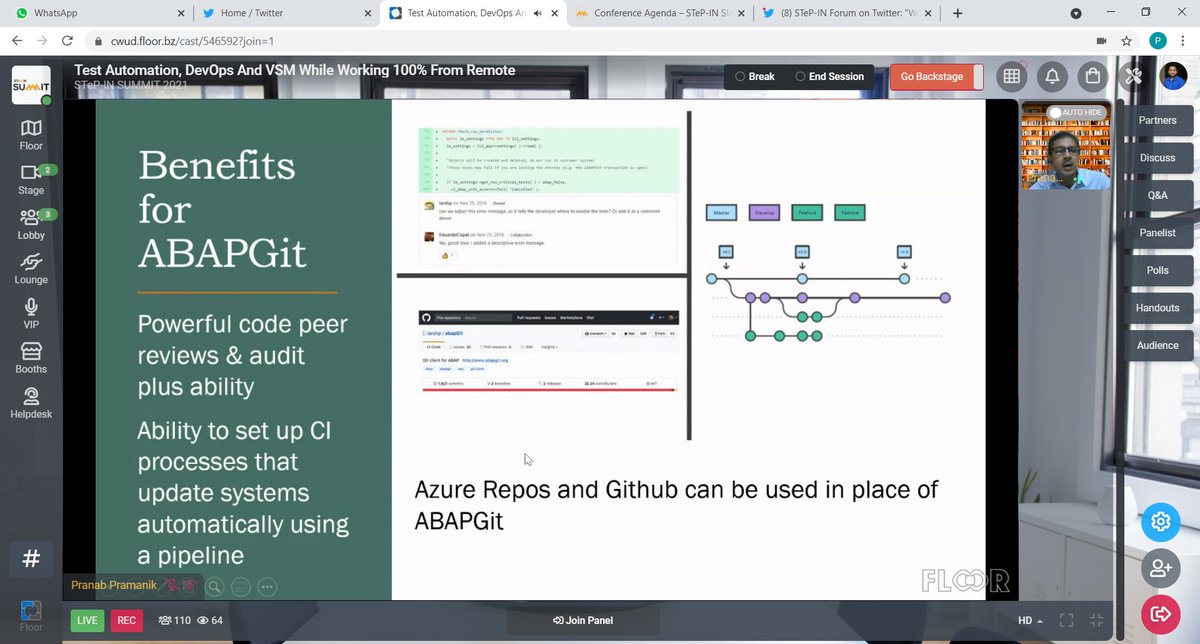Click the three-dots more icon under slide
The height and width of the screenshot is (644, 1200).
pos(267,587)
